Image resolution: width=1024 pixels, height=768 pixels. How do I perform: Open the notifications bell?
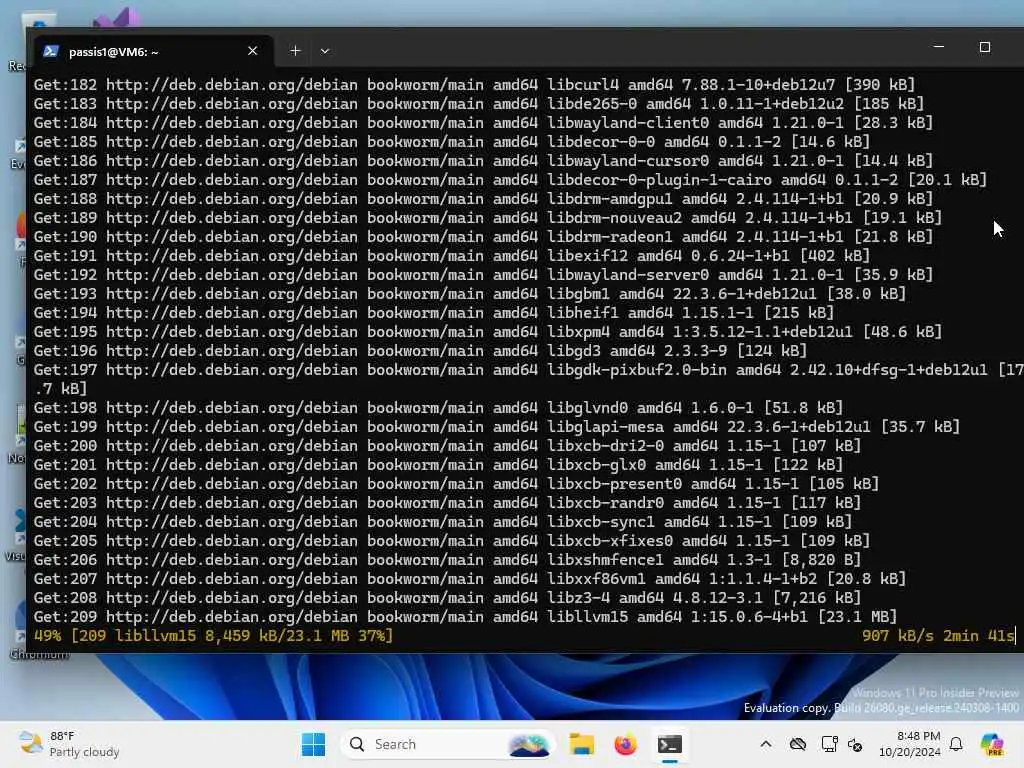956,744
